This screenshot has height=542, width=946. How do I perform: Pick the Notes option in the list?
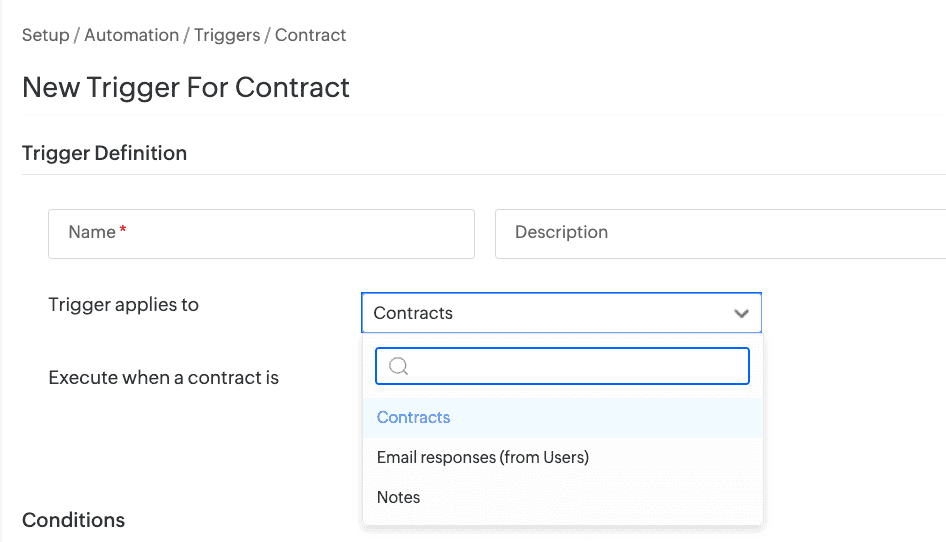tap(399, 498)
